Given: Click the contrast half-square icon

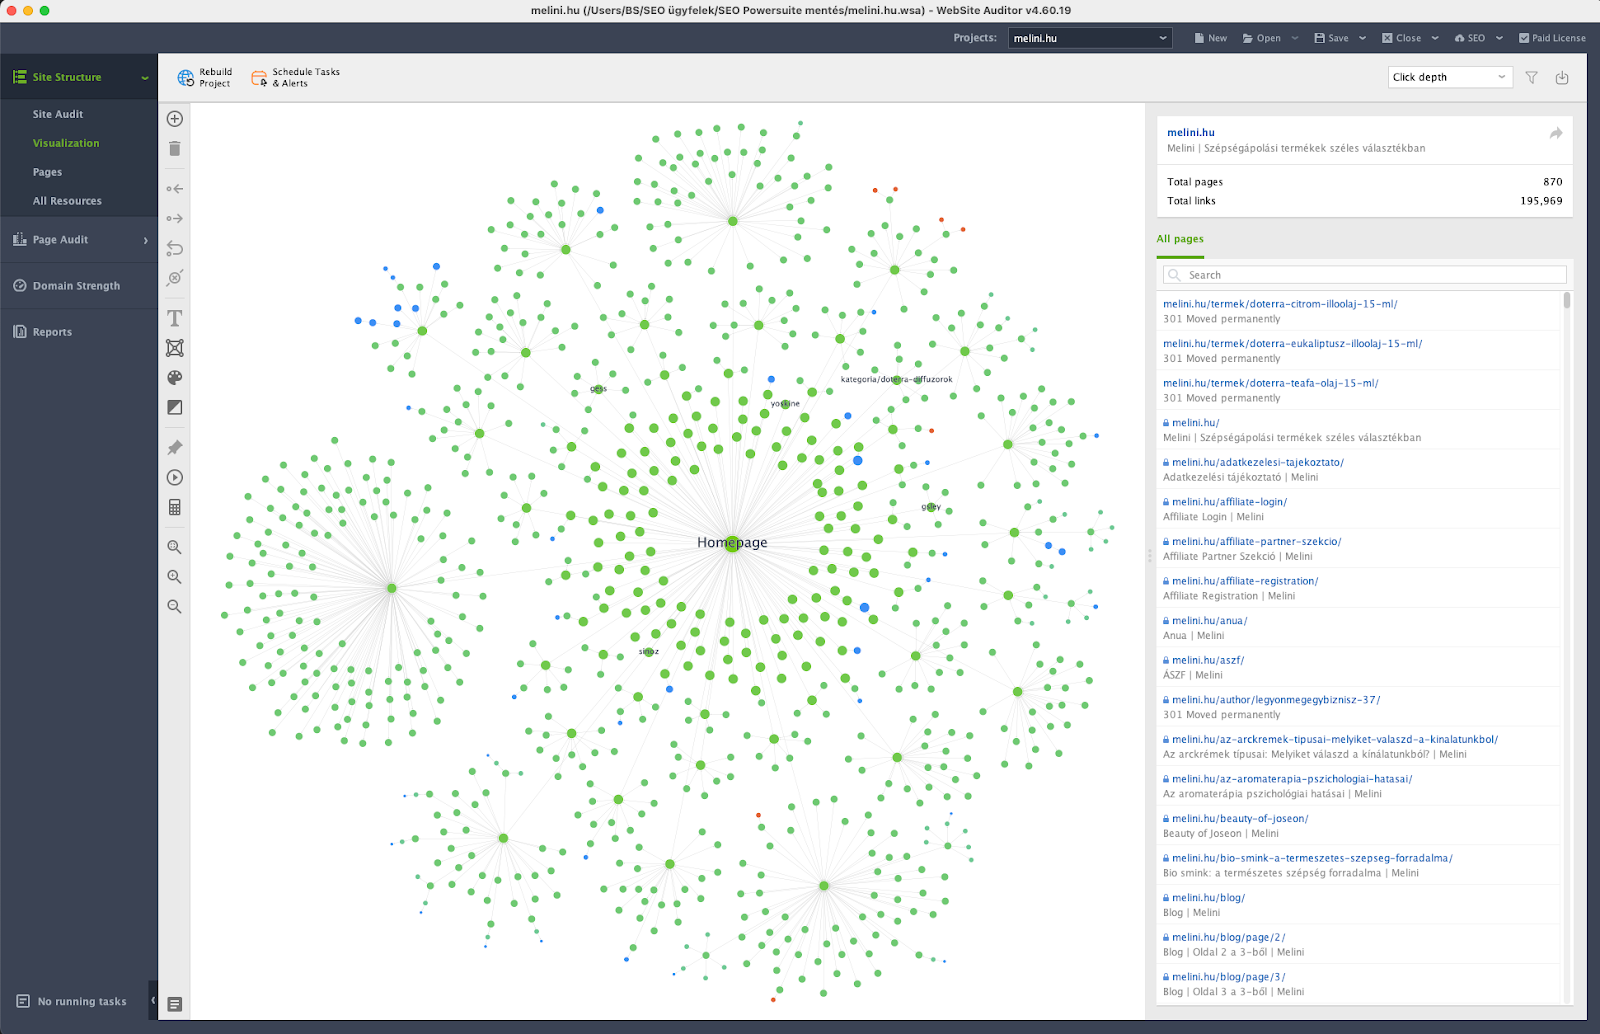Looking at the screenshot, I should [x=175, y=408].
